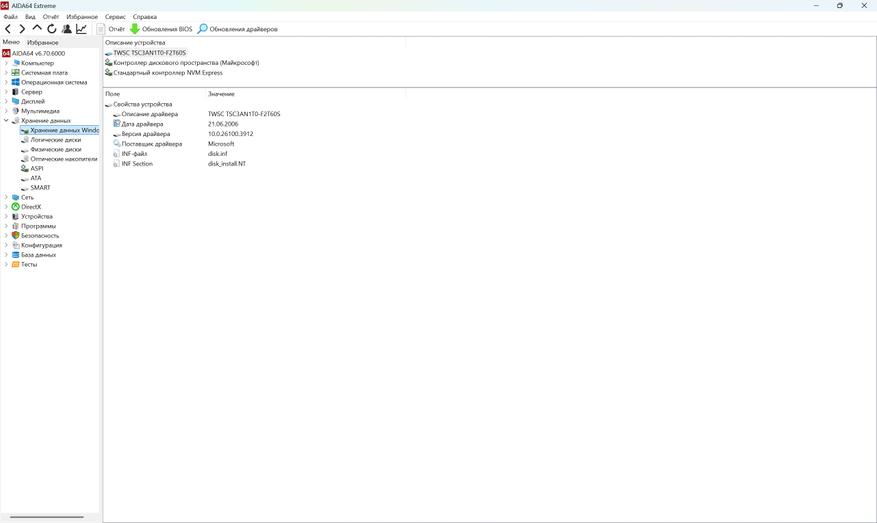Screen dimensions: 877x523
Task: Select Логические диски in the tree
Action: [55, 140]
